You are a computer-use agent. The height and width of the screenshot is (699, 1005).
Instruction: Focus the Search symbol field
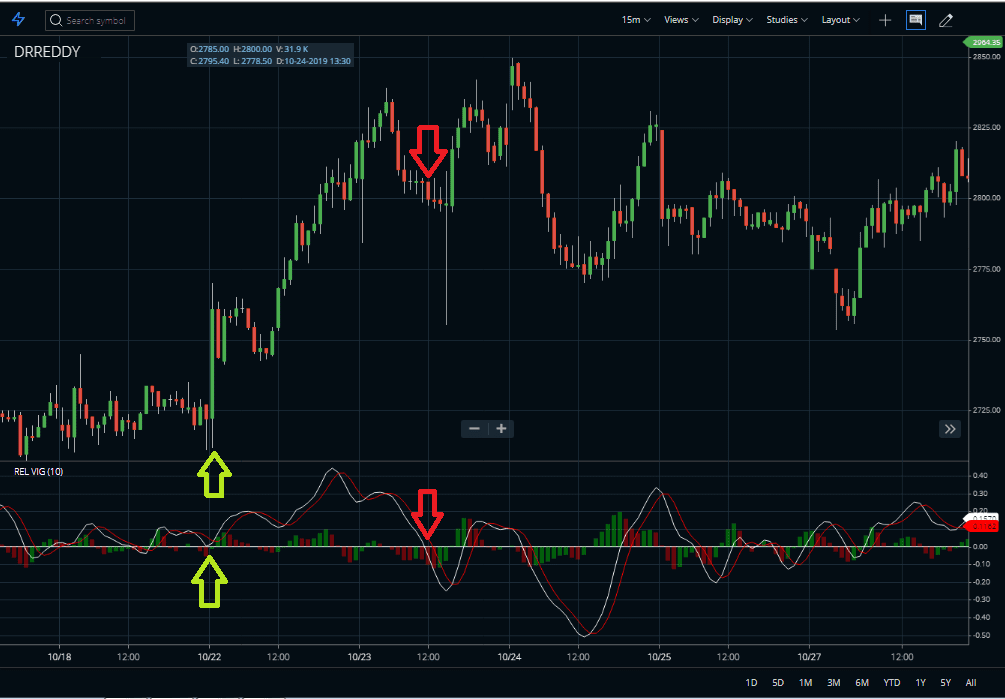90,21
